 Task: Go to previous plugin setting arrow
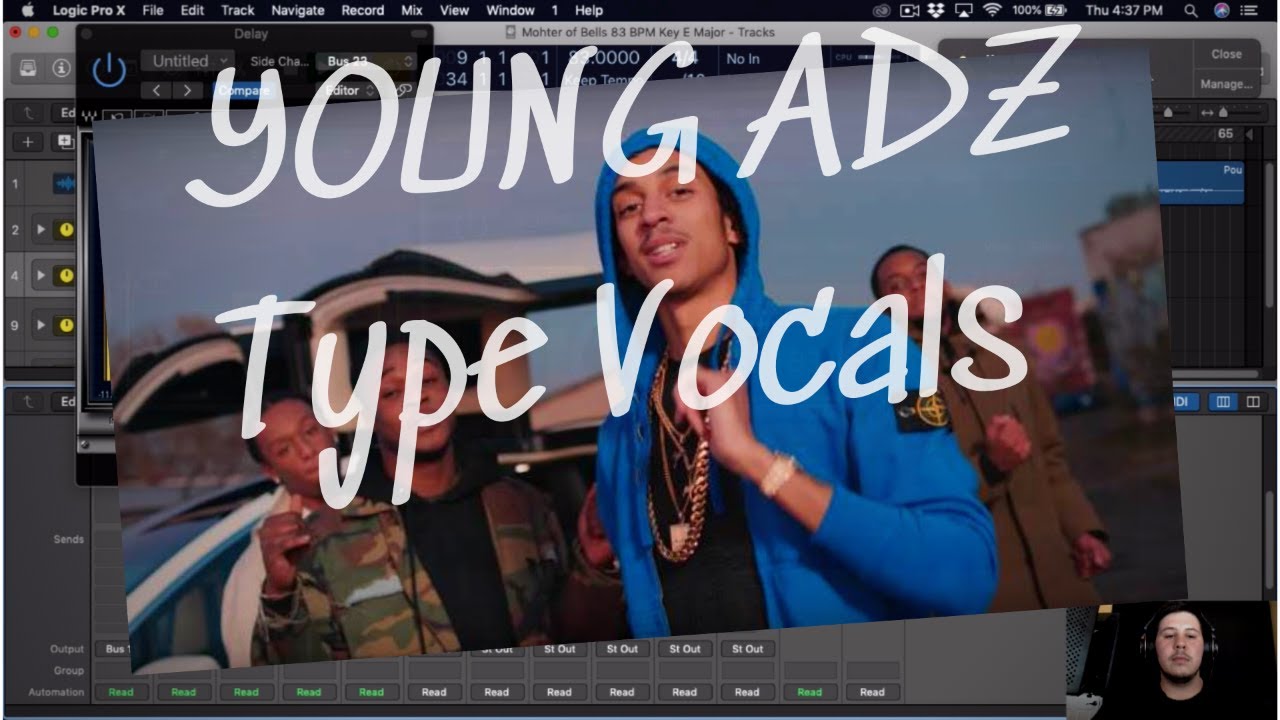(157, 90)
